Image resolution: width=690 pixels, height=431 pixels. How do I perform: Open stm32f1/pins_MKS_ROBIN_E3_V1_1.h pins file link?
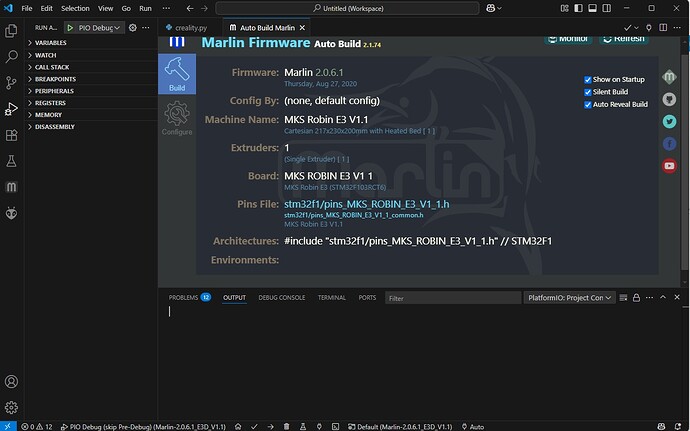click(x=367, y=204)
